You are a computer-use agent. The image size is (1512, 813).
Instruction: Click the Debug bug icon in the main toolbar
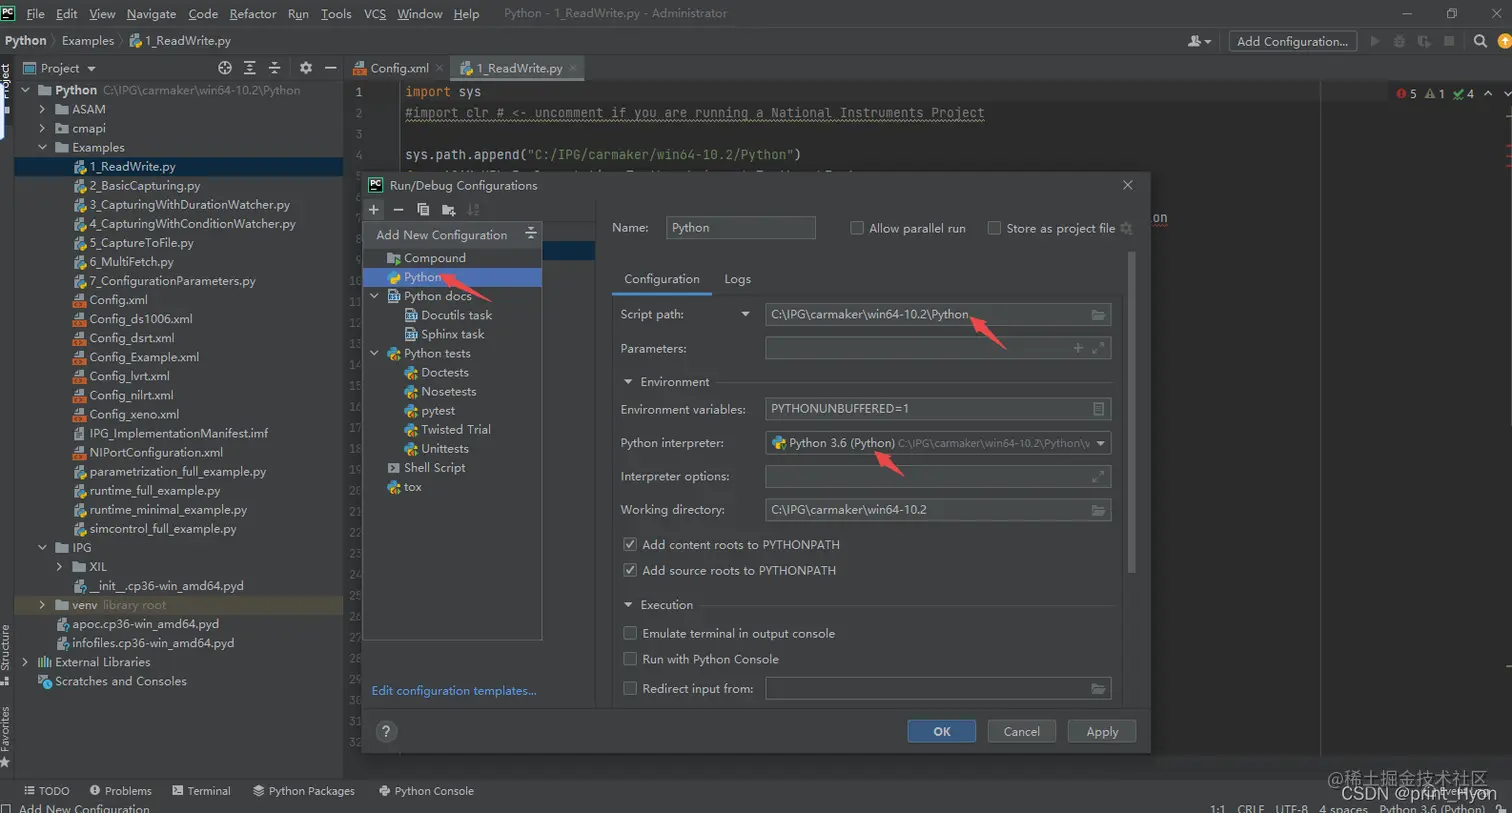(1399, 41)
